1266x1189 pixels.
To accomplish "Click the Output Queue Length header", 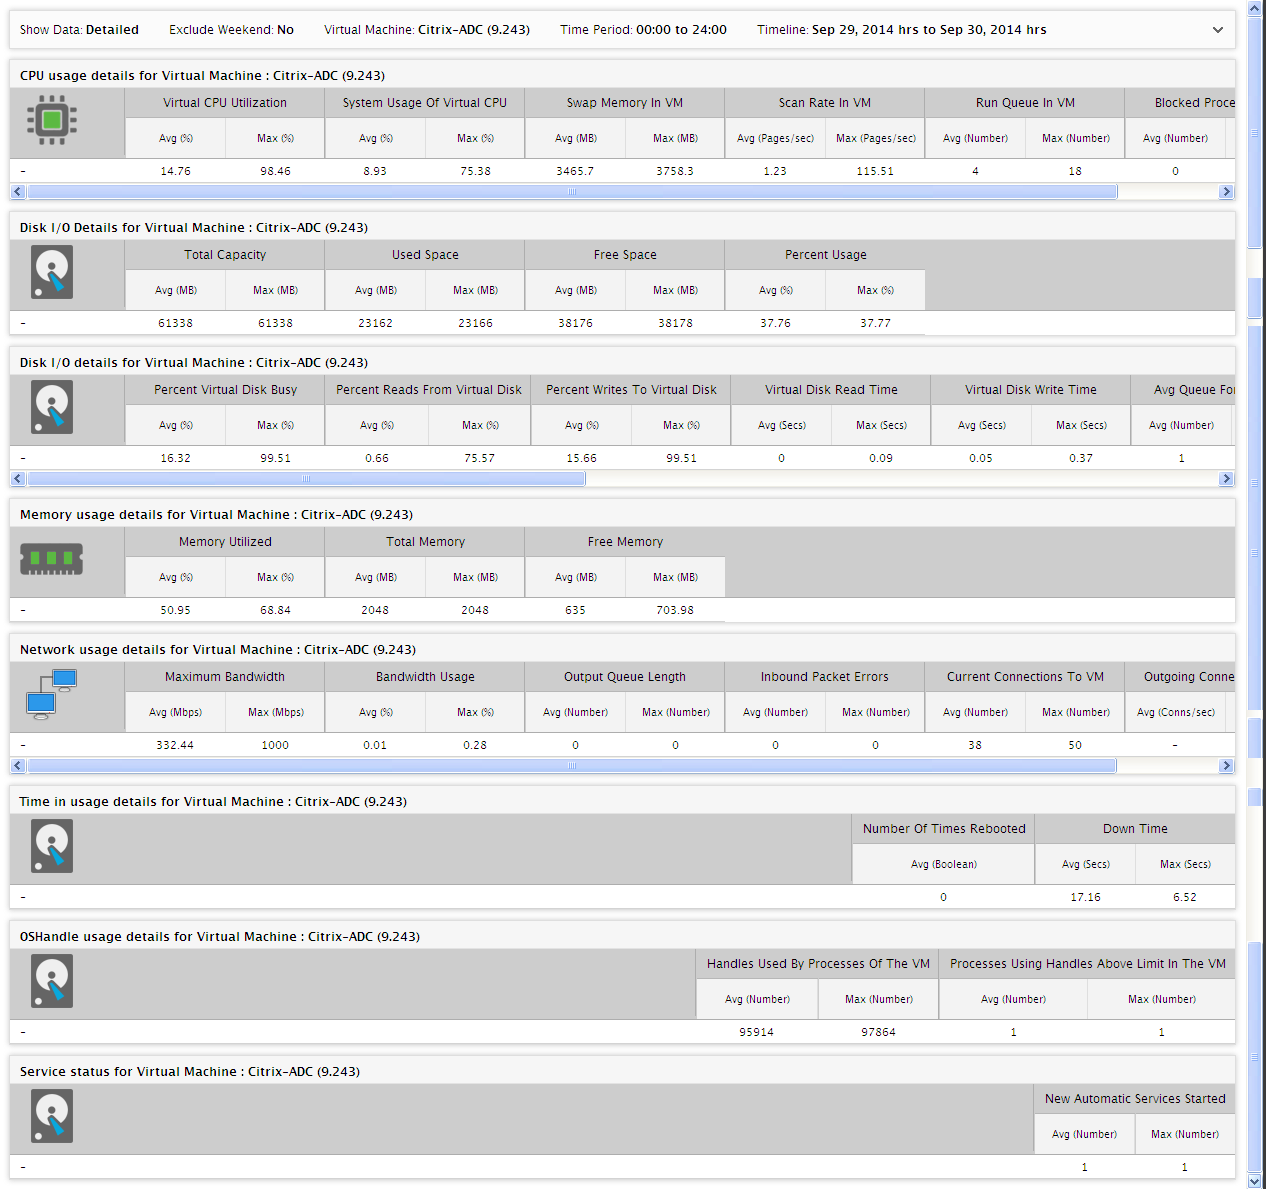I will click(625, 677).
